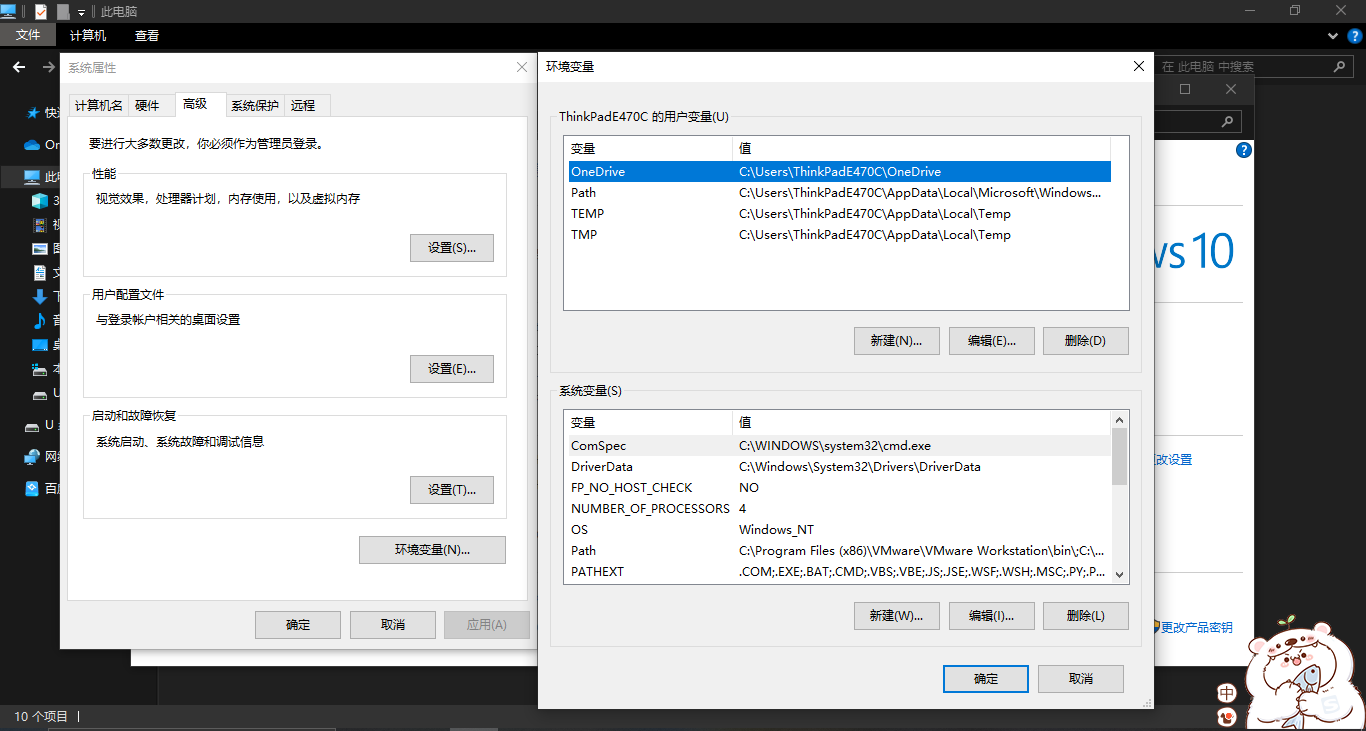Click 删除(L) for system variables
Viewport: 1366px width, 731px height.
coord(1086,615)
